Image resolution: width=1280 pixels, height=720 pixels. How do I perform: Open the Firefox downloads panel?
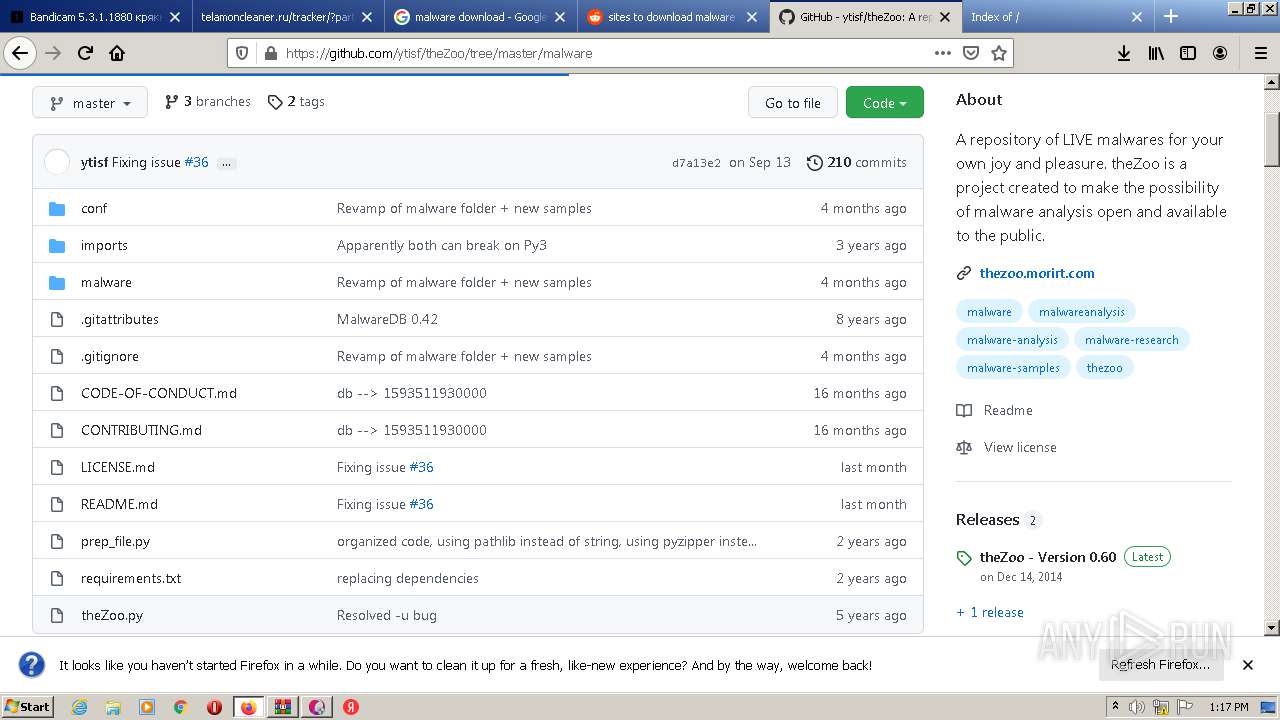point(1124,53)
